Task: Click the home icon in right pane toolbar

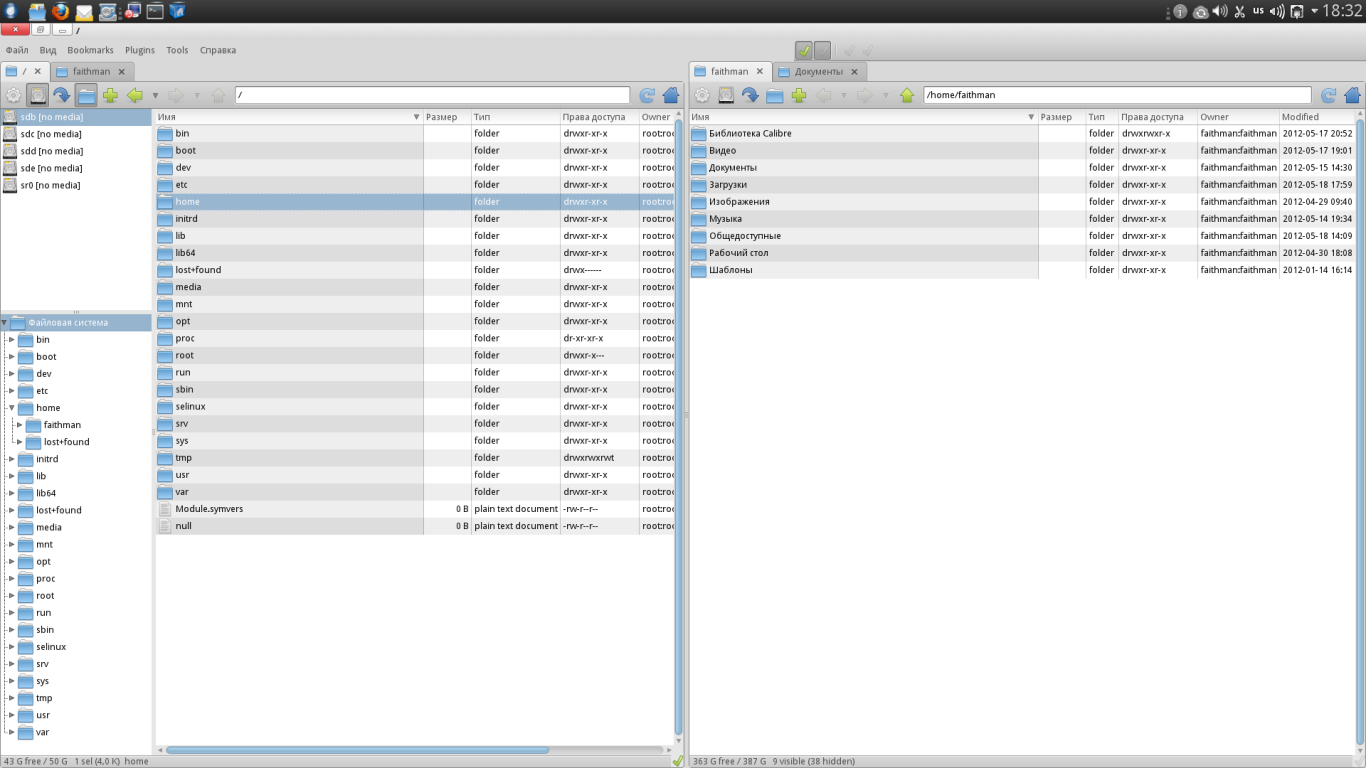Action: [1353, 95]
